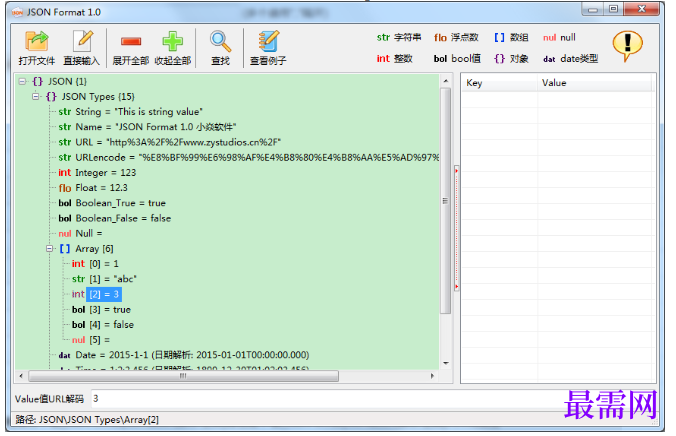Click the blue [] icon of Array
Image resolution: width=676 pixels, height=436 pixels.
[65, 249]
